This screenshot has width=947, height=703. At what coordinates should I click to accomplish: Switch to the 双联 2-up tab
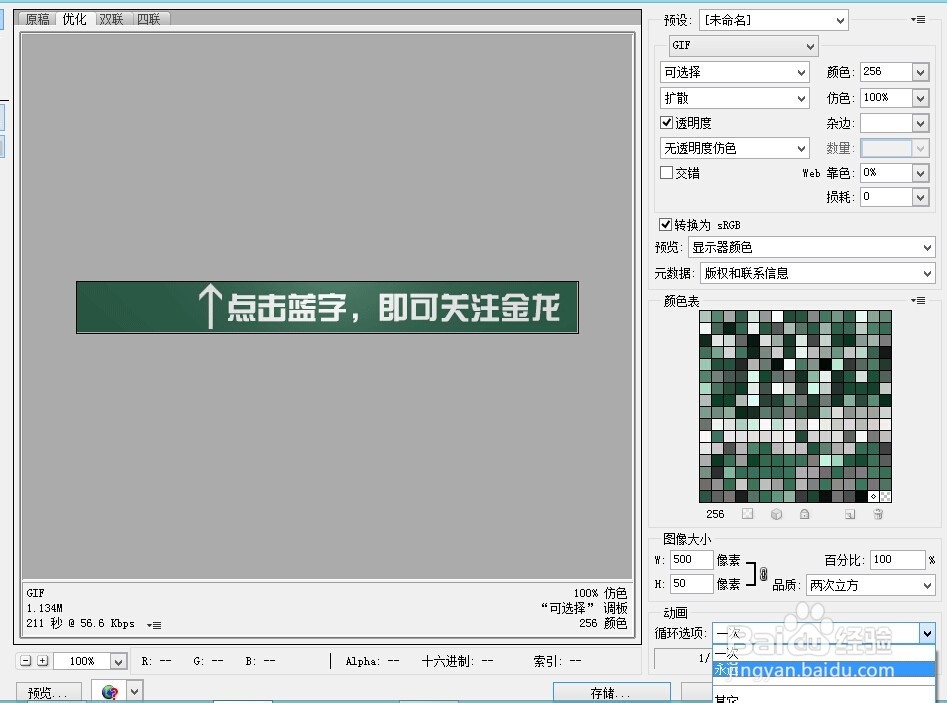pyautogui.click(x=111, y=19)
